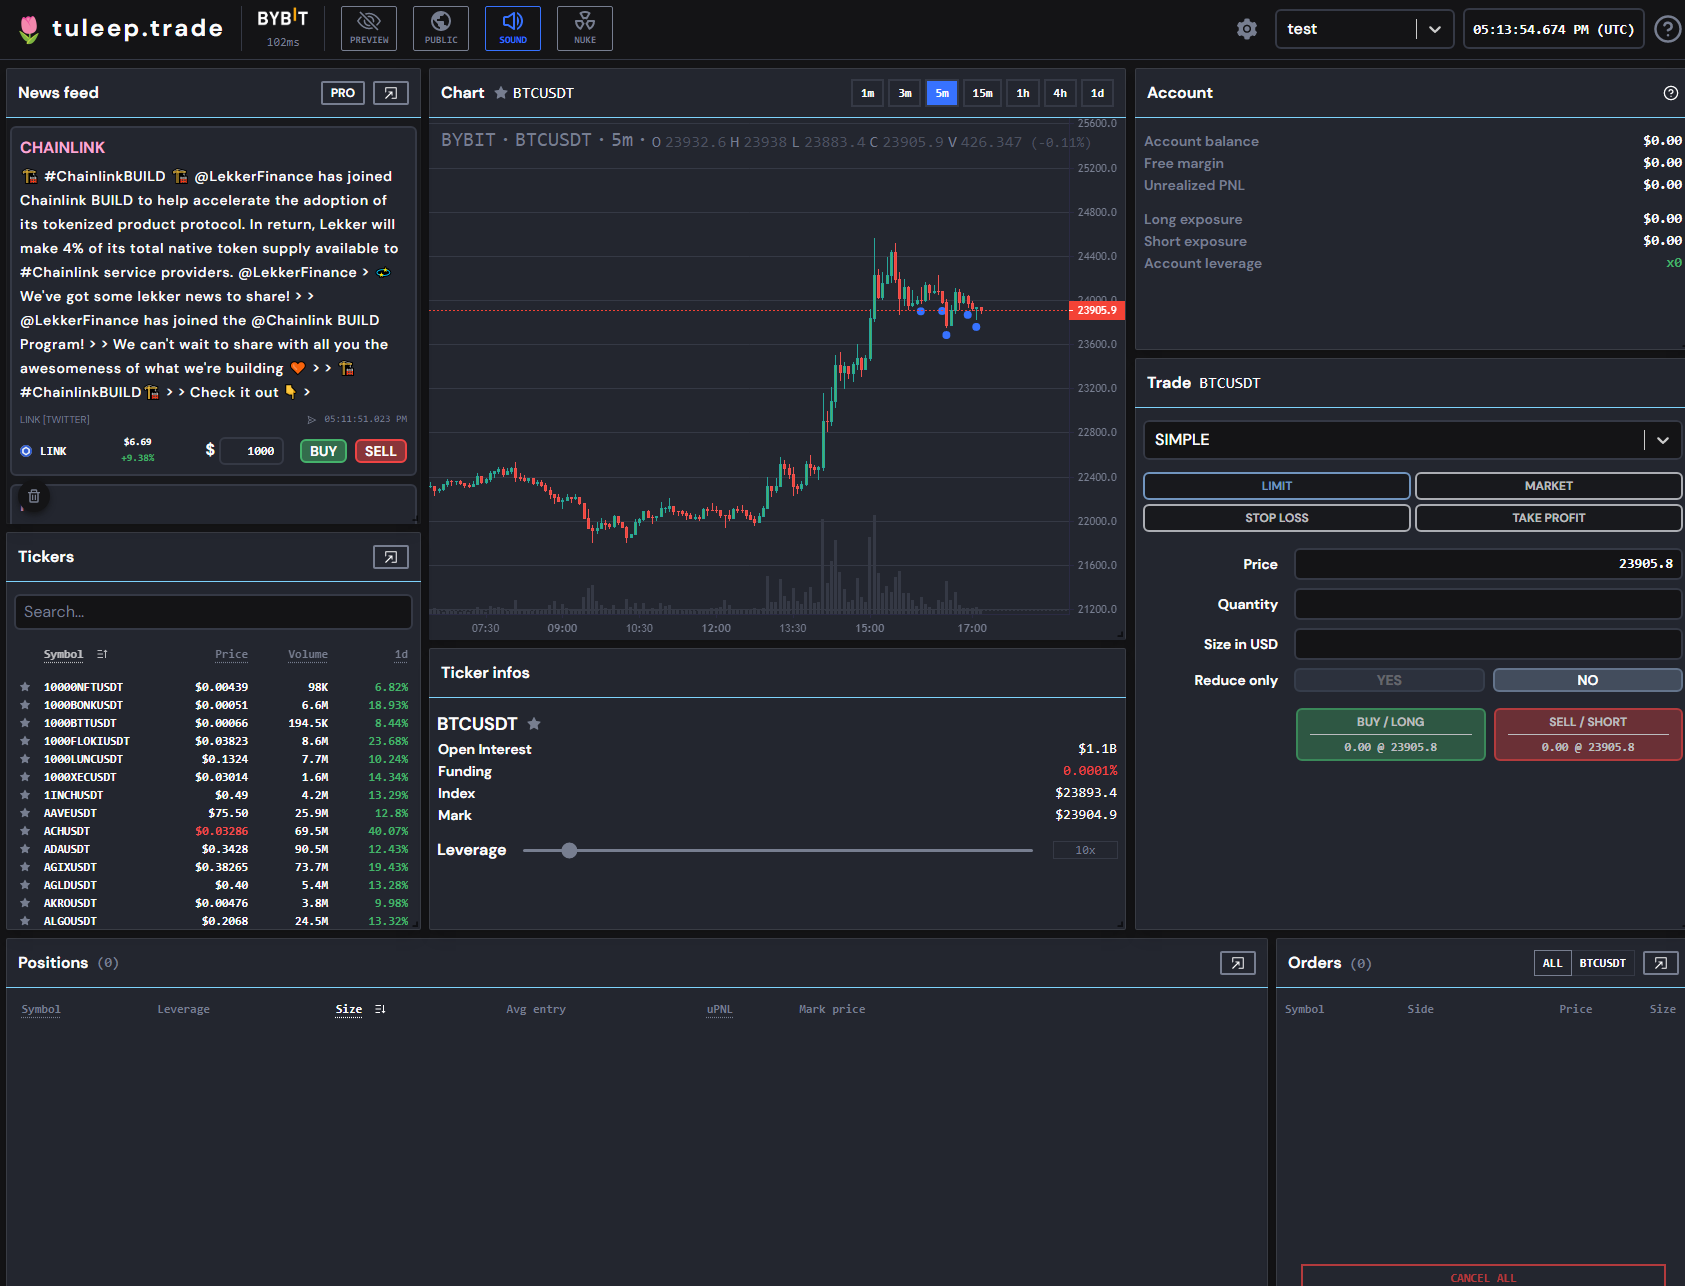Screen dimensions: 1685x1286
Task: Click the 10x leverage value box
Action: click(1085, 851)
